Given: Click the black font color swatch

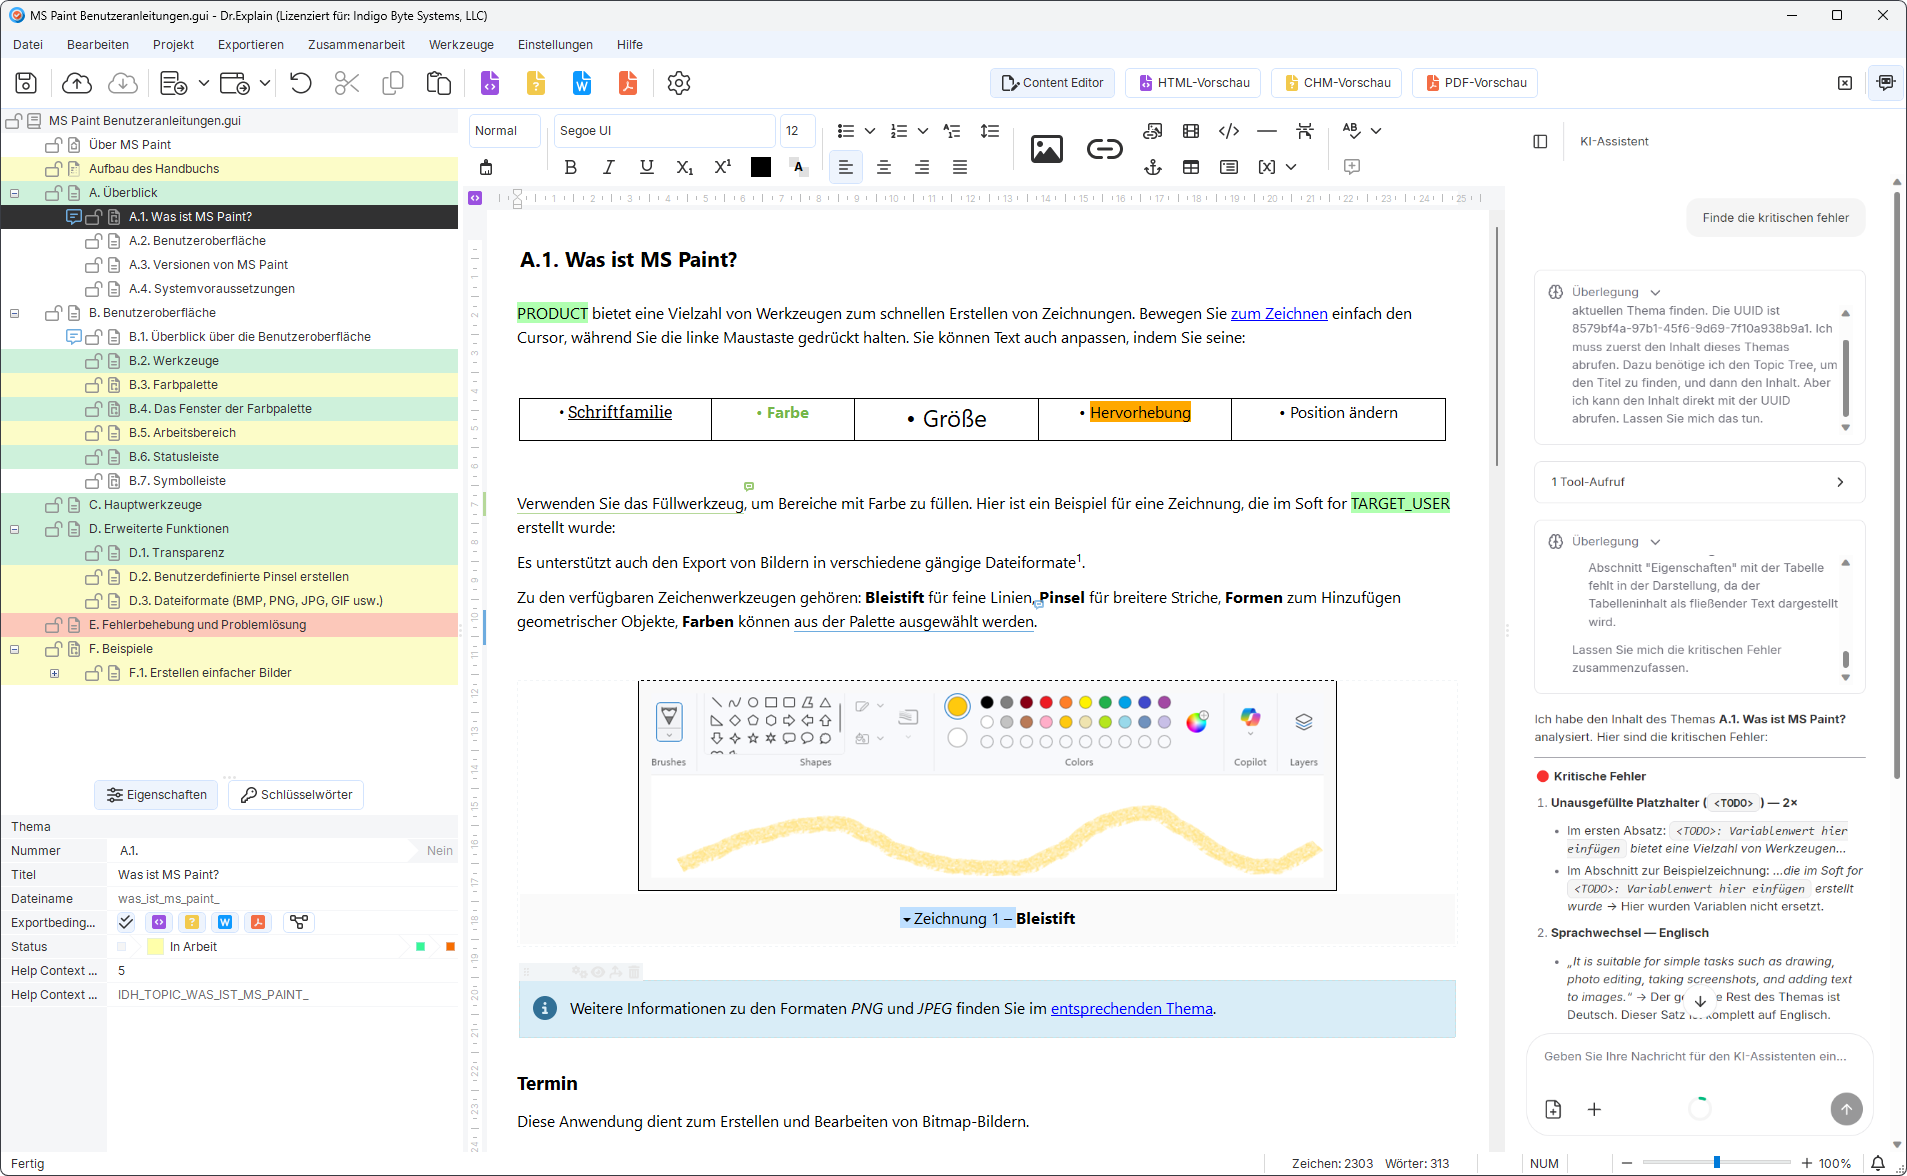Looking at the screenshot, I should pyautogui.click(x=761, y=167).
